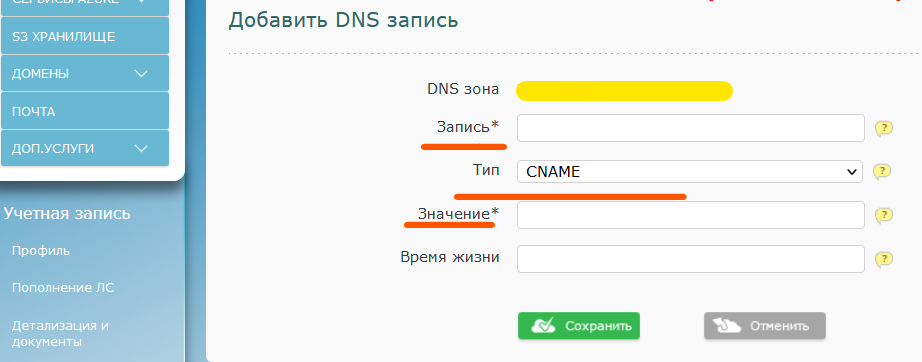Click help icon next to Значение field
This screenshot has width=922, height=362.
click(884, 216)
